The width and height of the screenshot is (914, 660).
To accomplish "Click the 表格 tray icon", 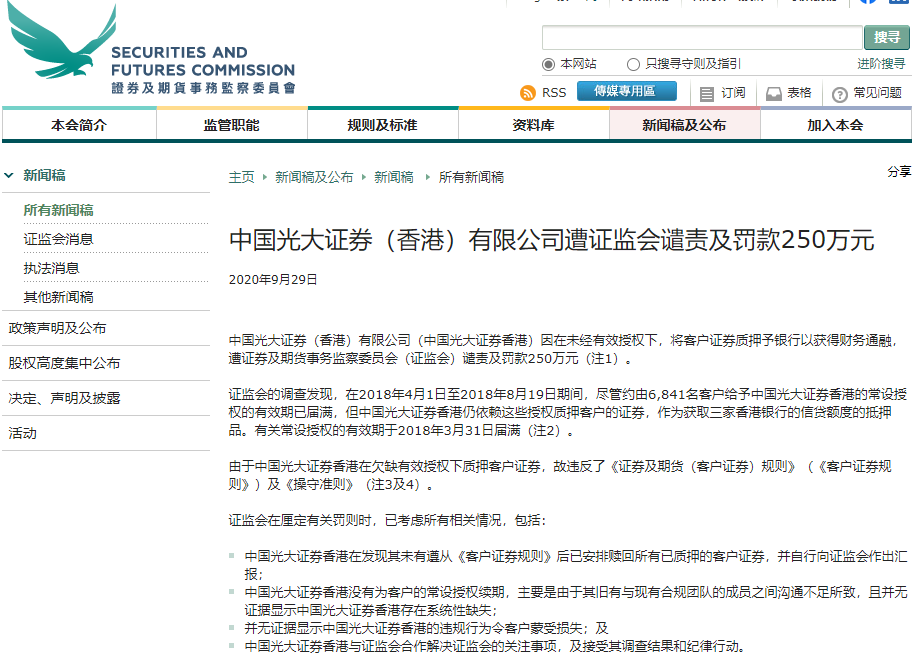I will 774,94.
